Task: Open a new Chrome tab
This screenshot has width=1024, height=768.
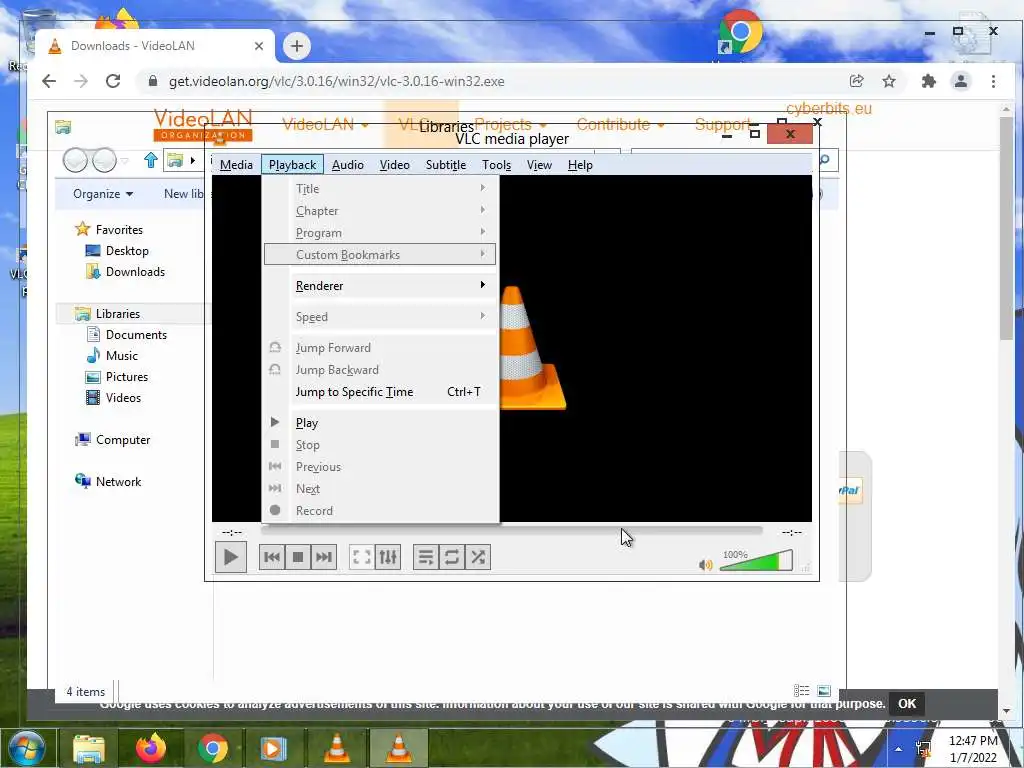Action: point(296,46)
